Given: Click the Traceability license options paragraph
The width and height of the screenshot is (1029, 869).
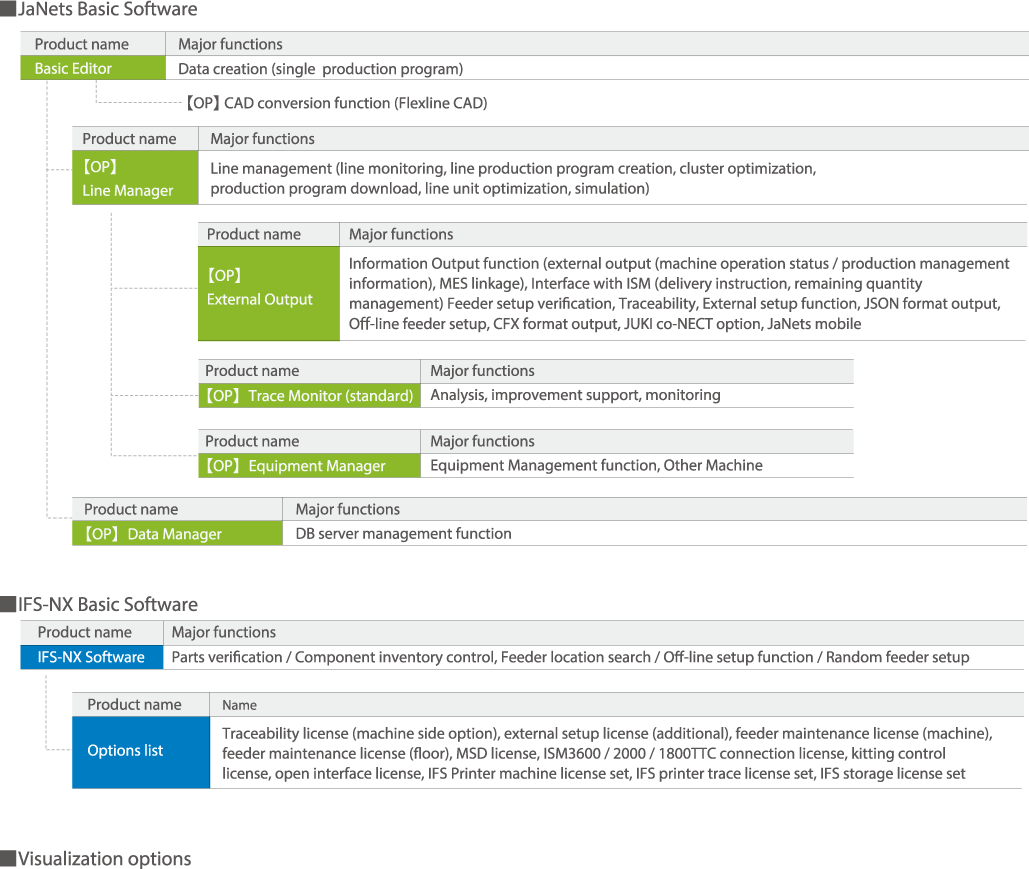Looking at the screenshot, I should (x=607, y=753).
